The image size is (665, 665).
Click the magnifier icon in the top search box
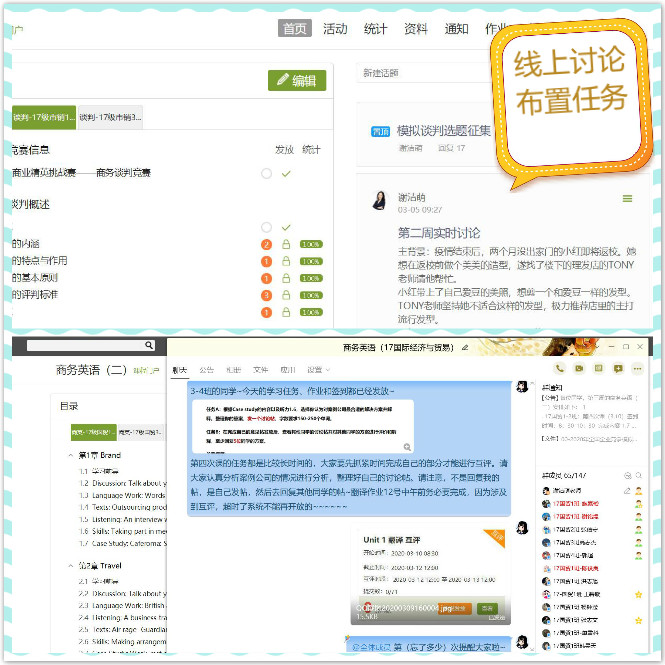point(149,346)
